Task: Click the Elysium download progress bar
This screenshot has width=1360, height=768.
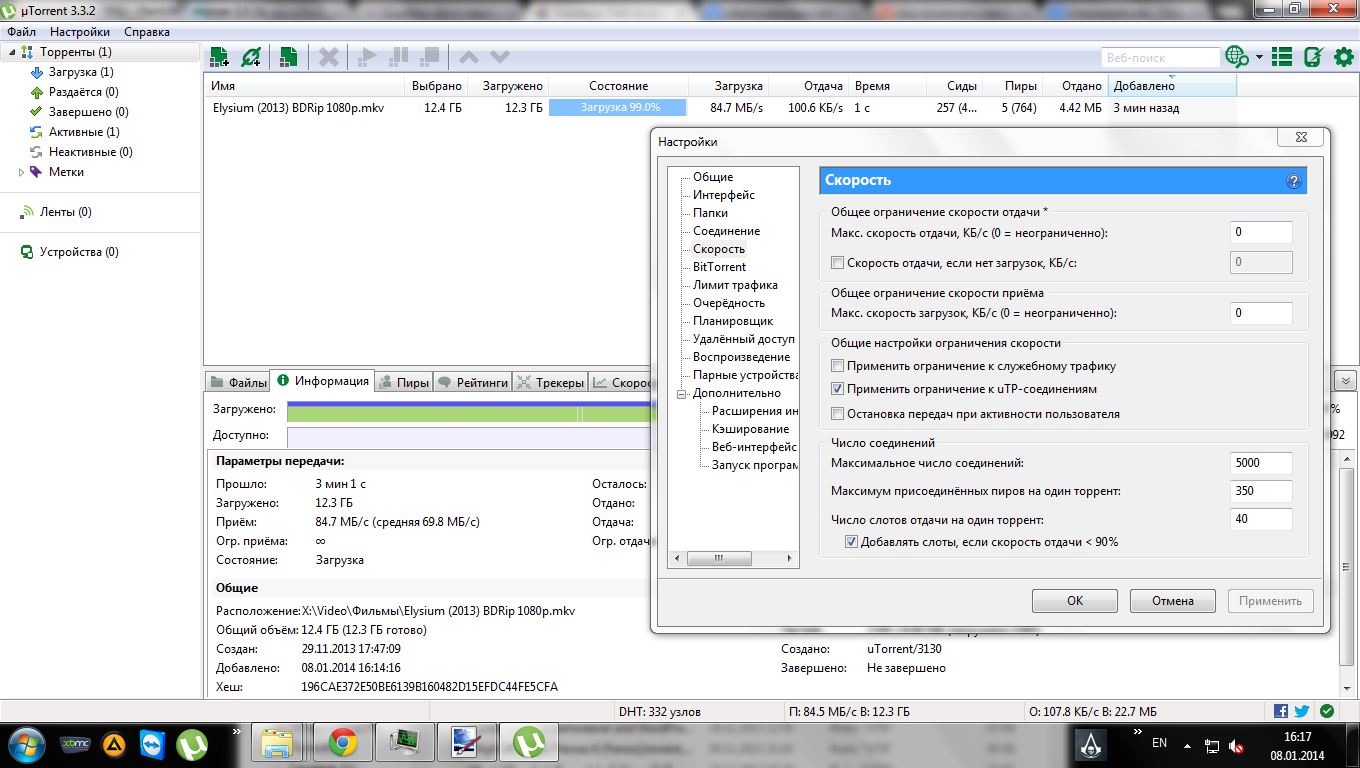Action: coord(617,108)
